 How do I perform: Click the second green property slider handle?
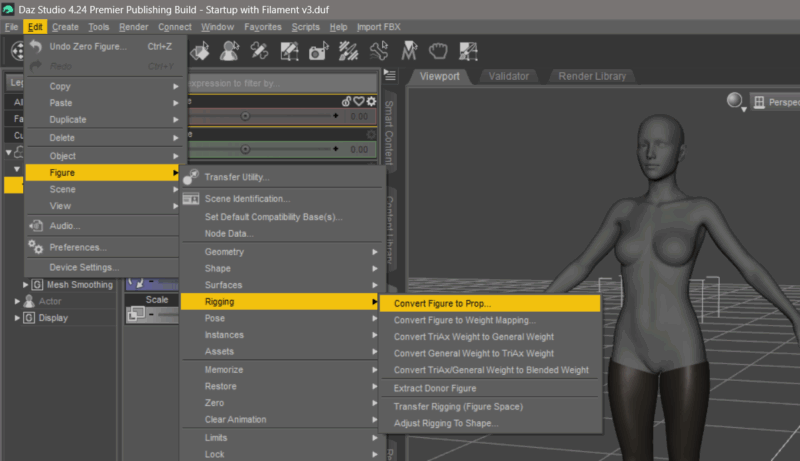tap(245, 149)
